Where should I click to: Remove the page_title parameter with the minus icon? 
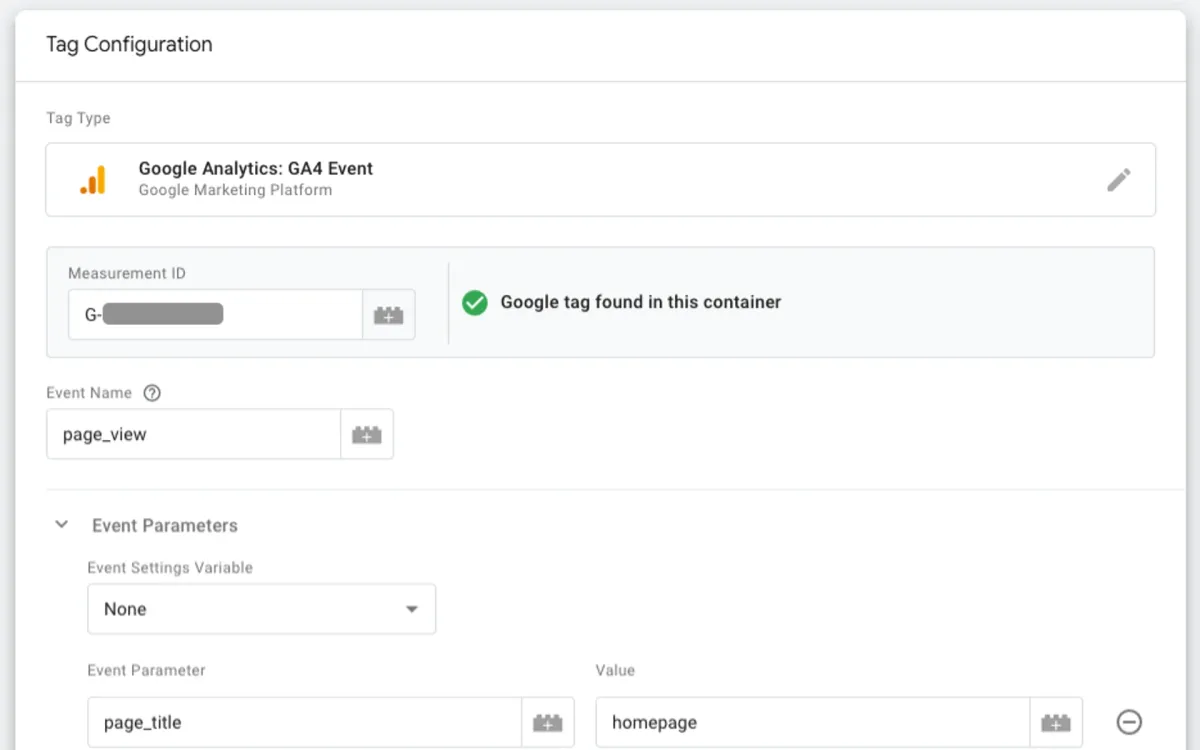pyautogui.click(x=1128, y=721)
